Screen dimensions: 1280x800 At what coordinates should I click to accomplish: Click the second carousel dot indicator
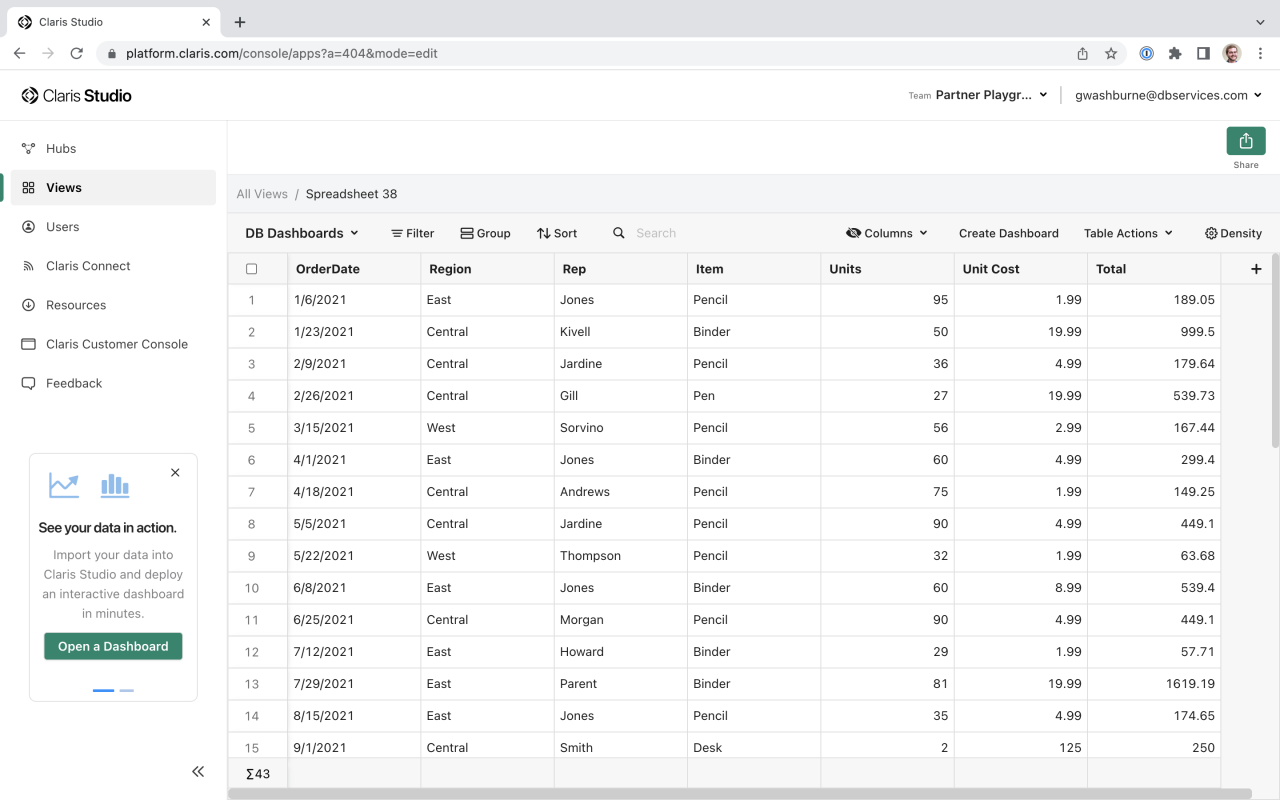126,690
